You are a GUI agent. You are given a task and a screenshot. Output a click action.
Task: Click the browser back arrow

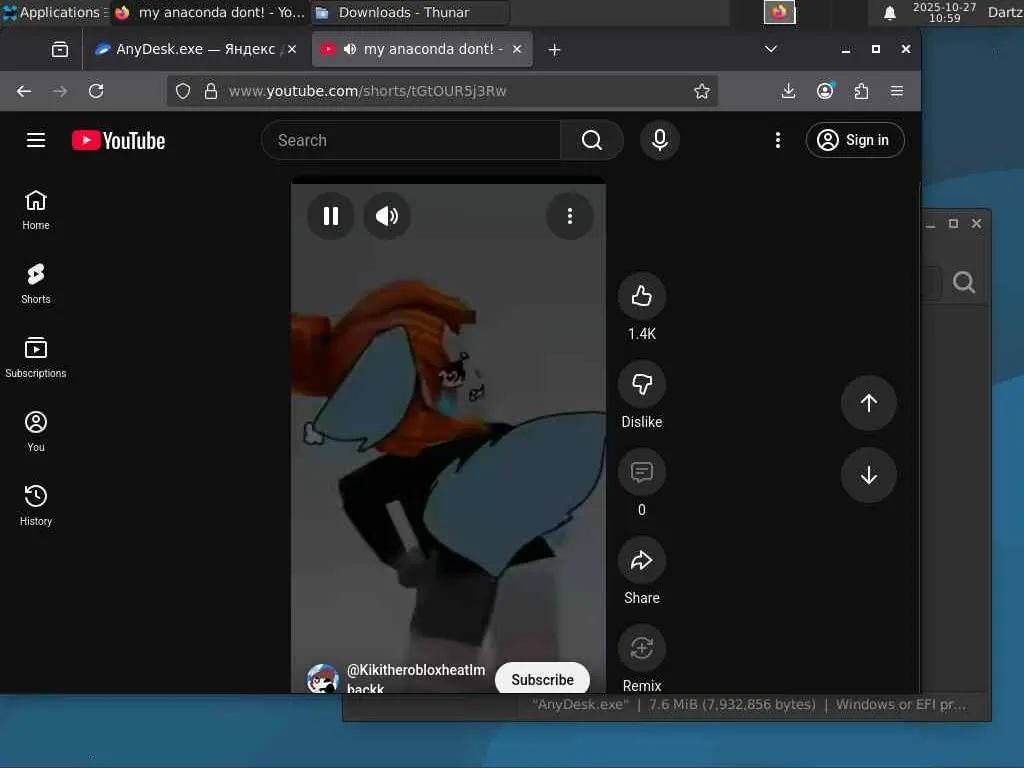[24, 91]
